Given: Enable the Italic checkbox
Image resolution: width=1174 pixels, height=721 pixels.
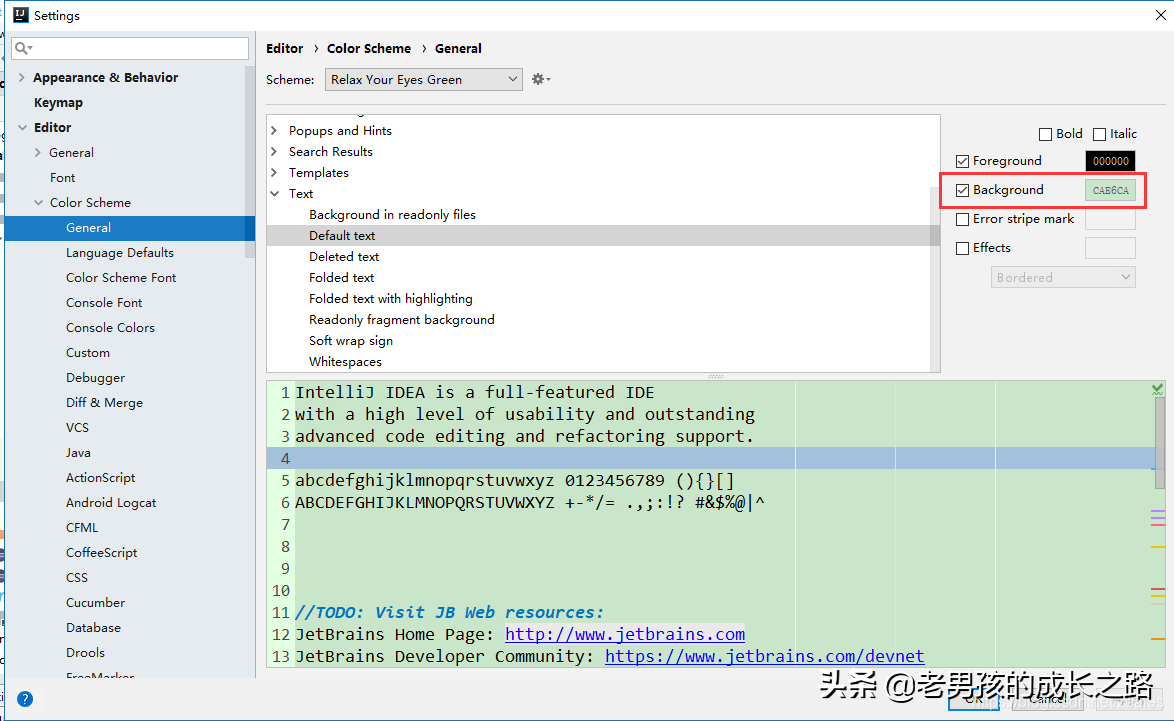Looking at the screenshot, I should pyautogui.click(x=1099, y=133).
